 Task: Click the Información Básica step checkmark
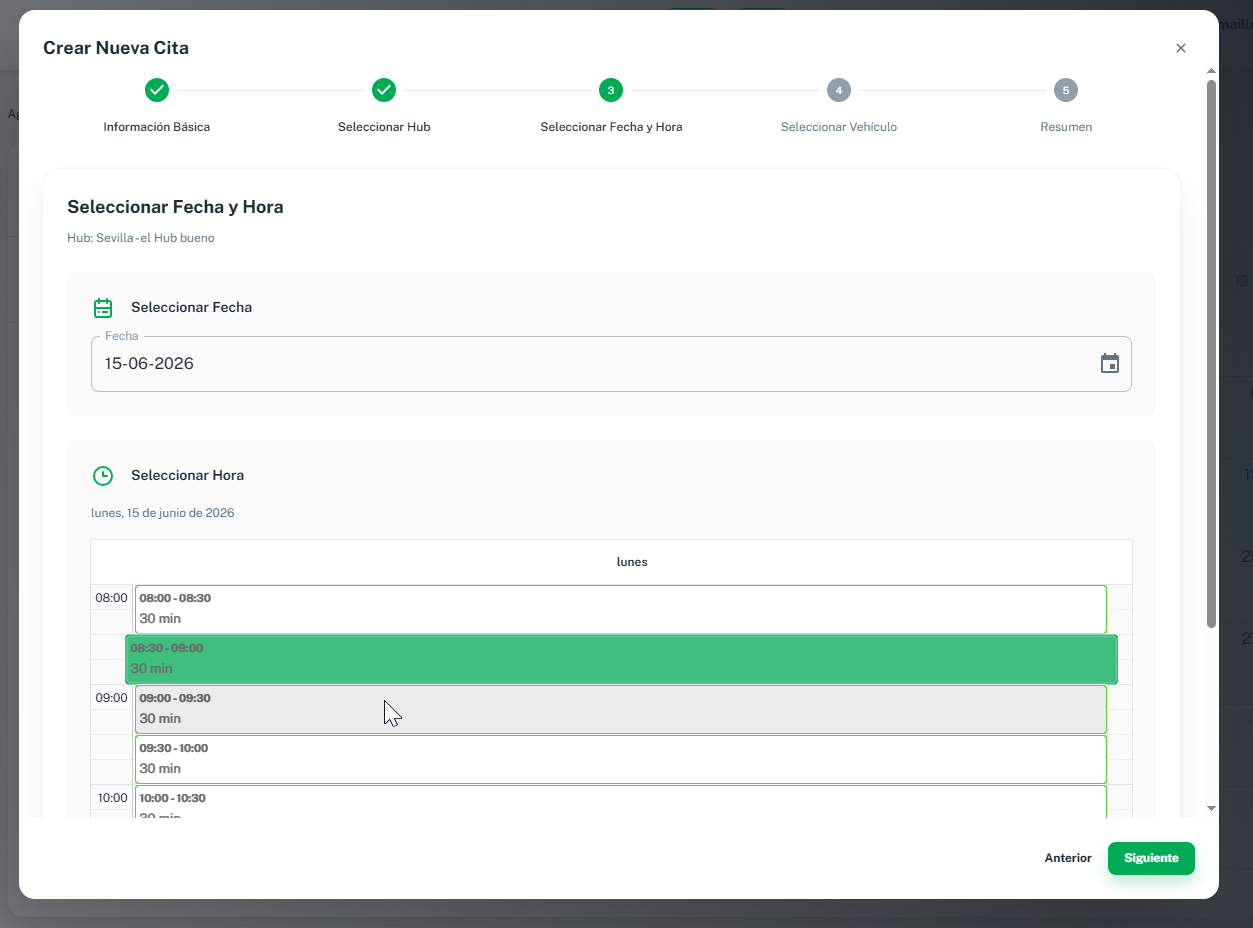pyautogui.click(x=157, y=91)
